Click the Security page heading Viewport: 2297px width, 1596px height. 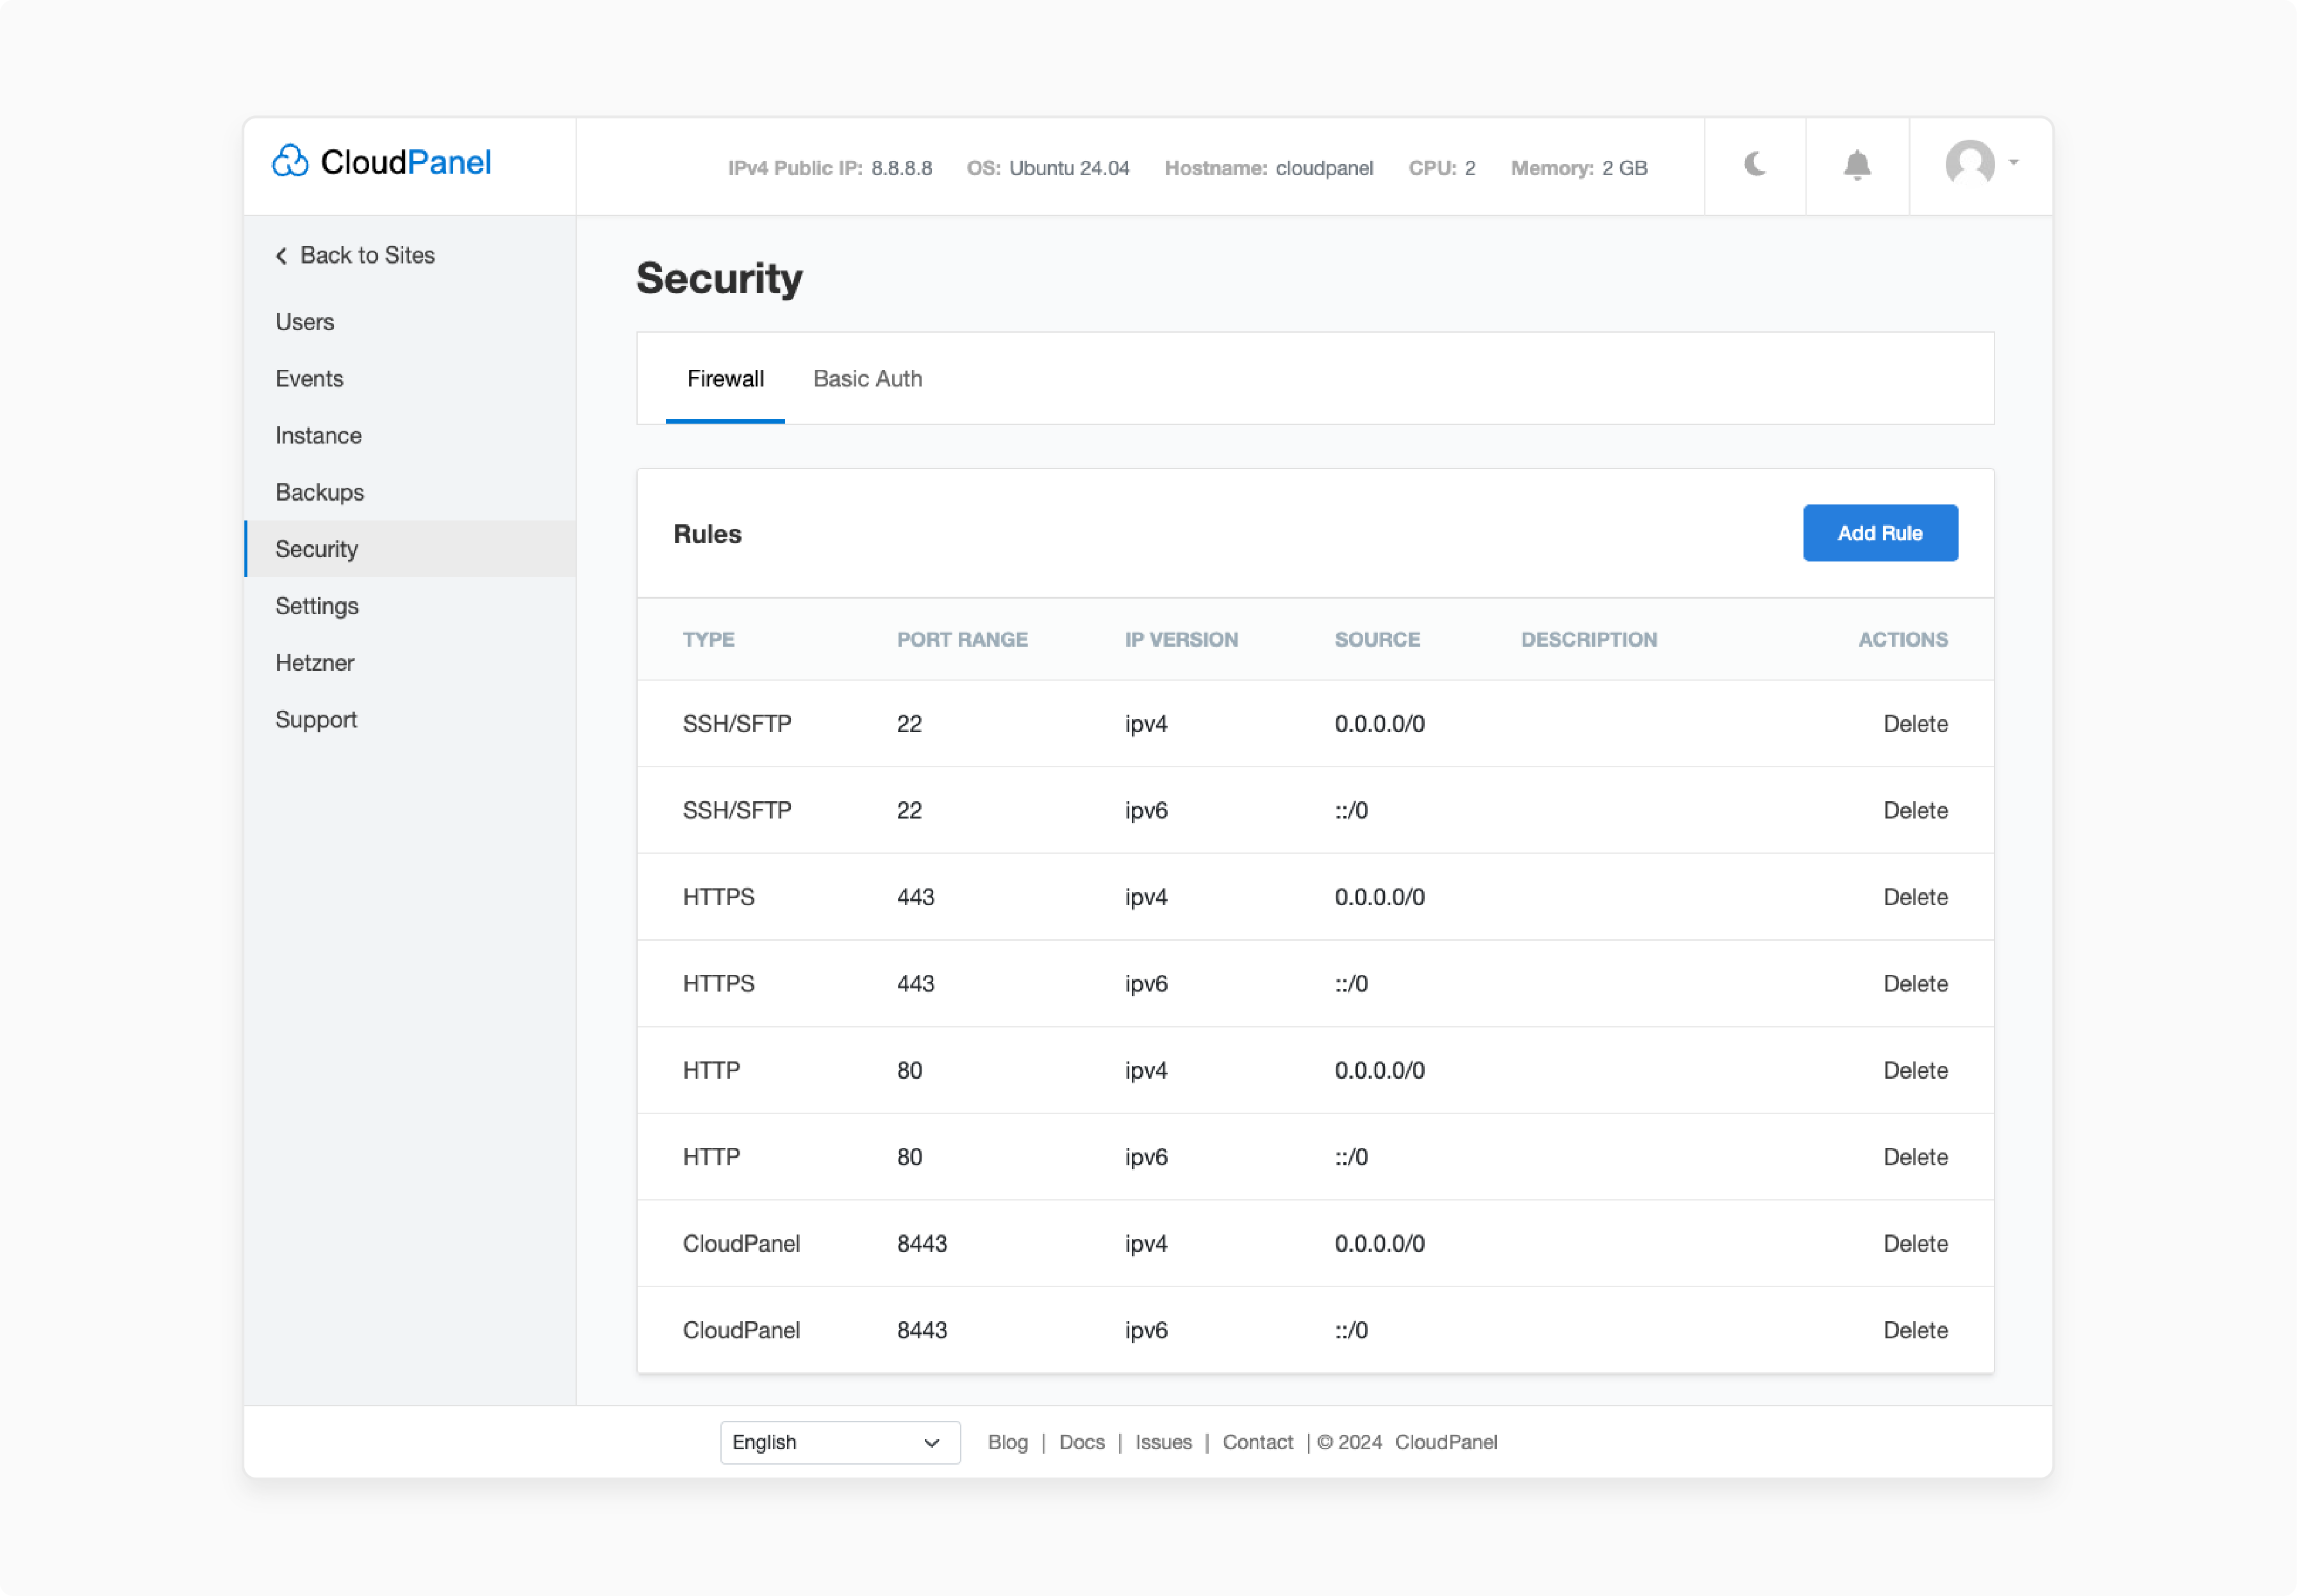[x=719, y=278]
